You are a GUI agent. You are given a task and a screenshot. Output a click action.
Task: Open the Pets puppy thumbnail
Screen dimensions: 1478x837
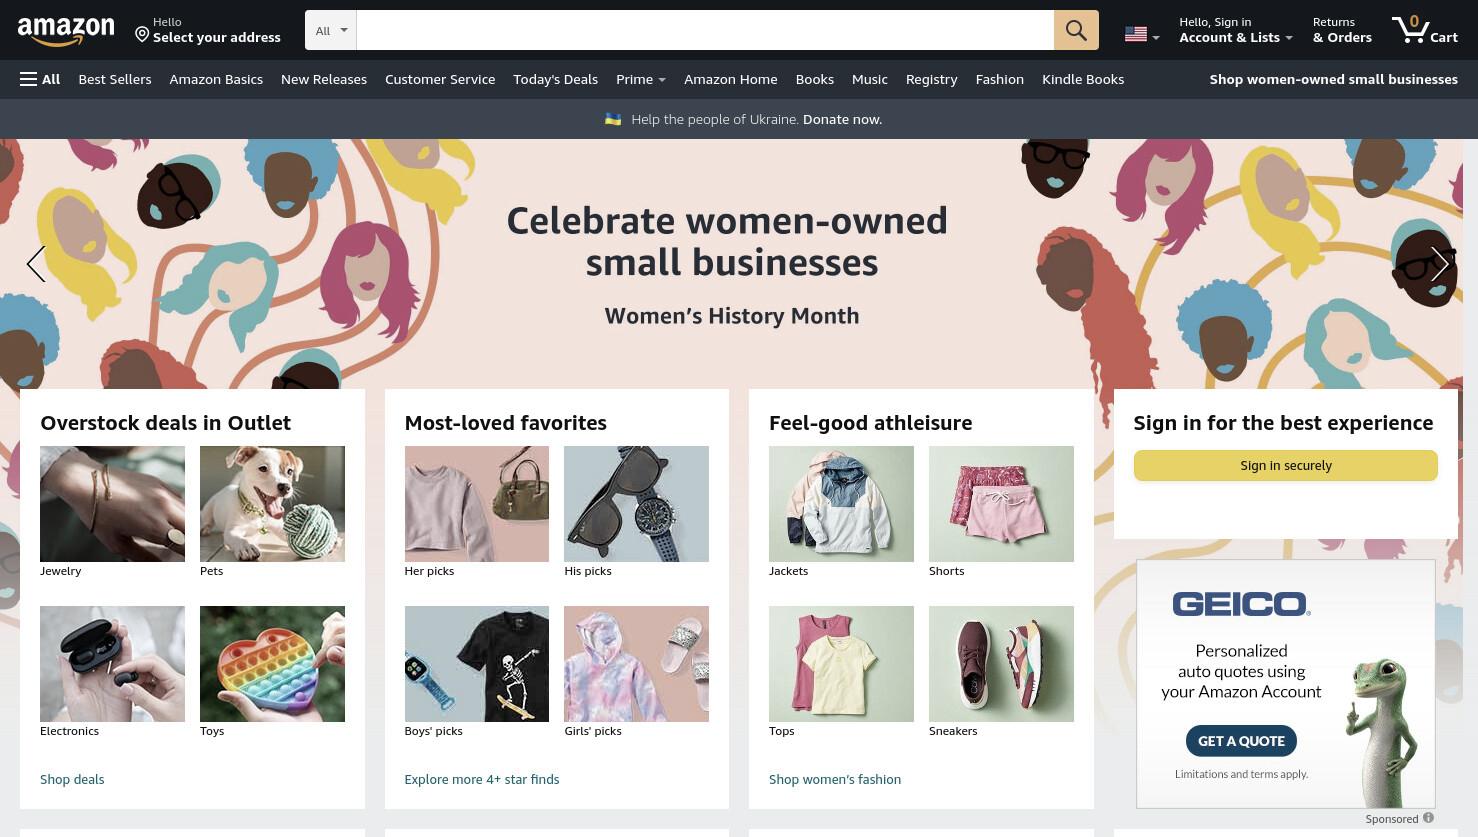coord(272,504)
